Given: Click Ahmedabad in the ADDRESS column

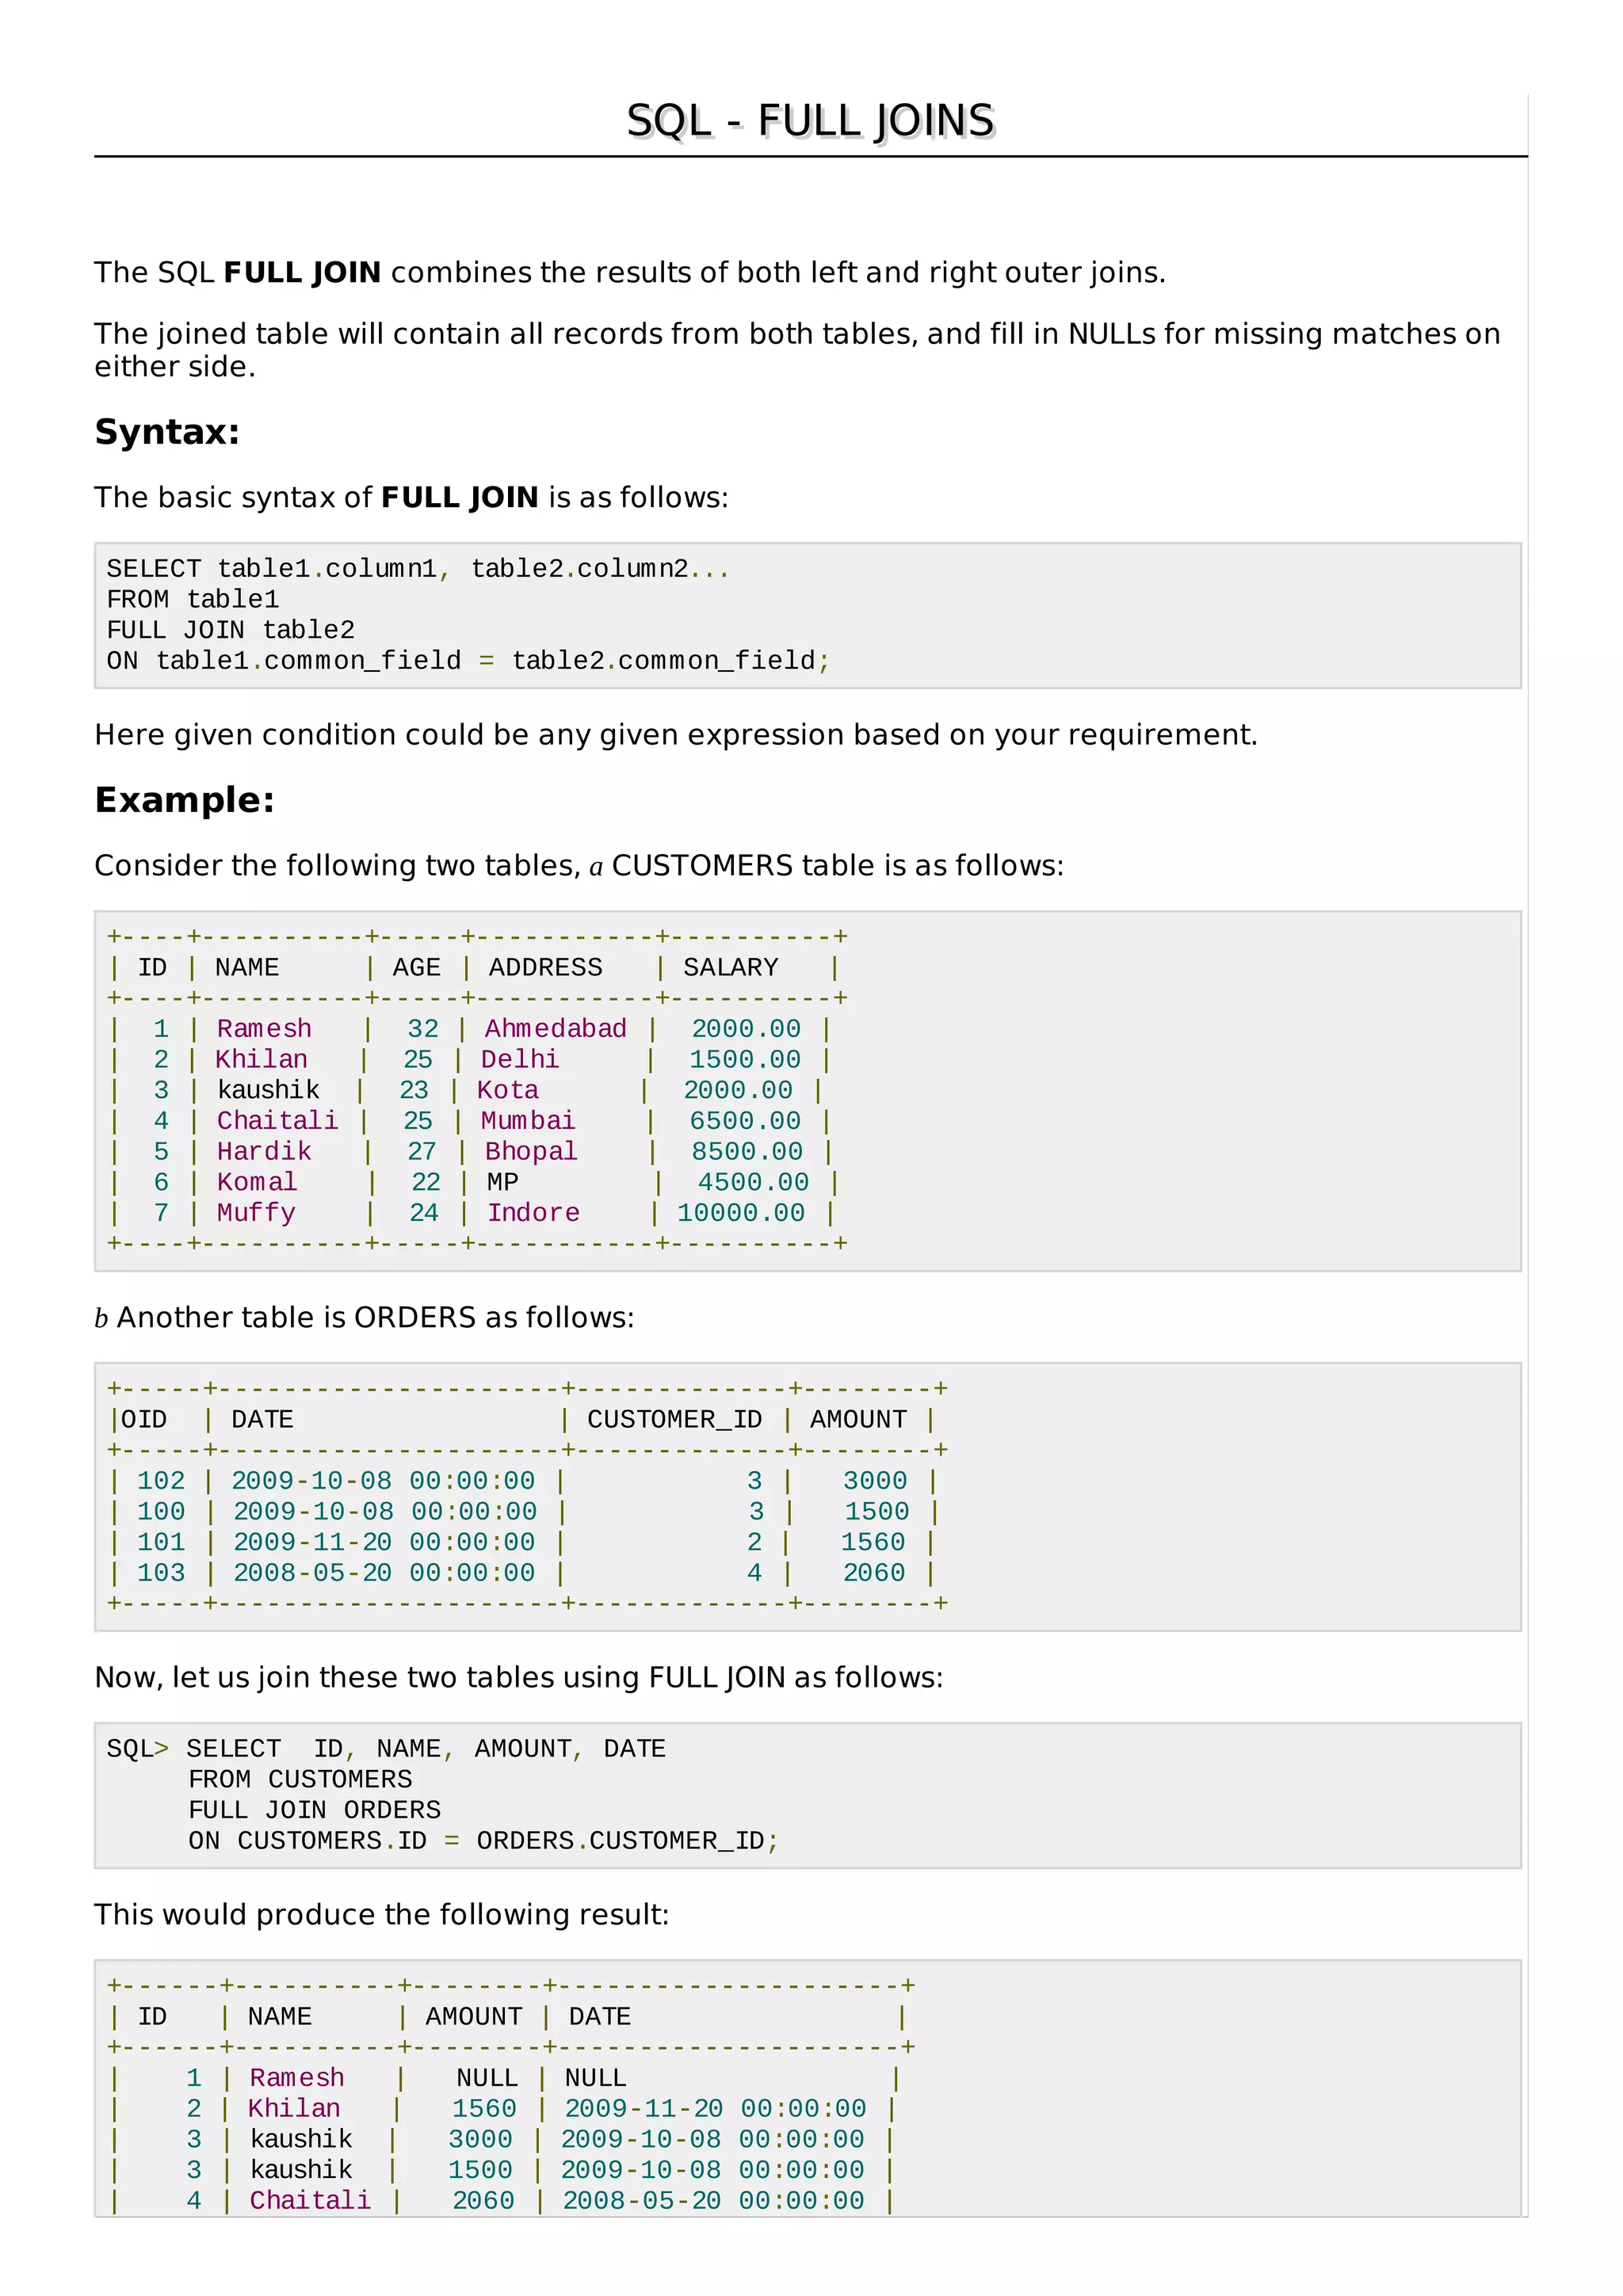Looking at the screenshot, I should pos(555,1028).
